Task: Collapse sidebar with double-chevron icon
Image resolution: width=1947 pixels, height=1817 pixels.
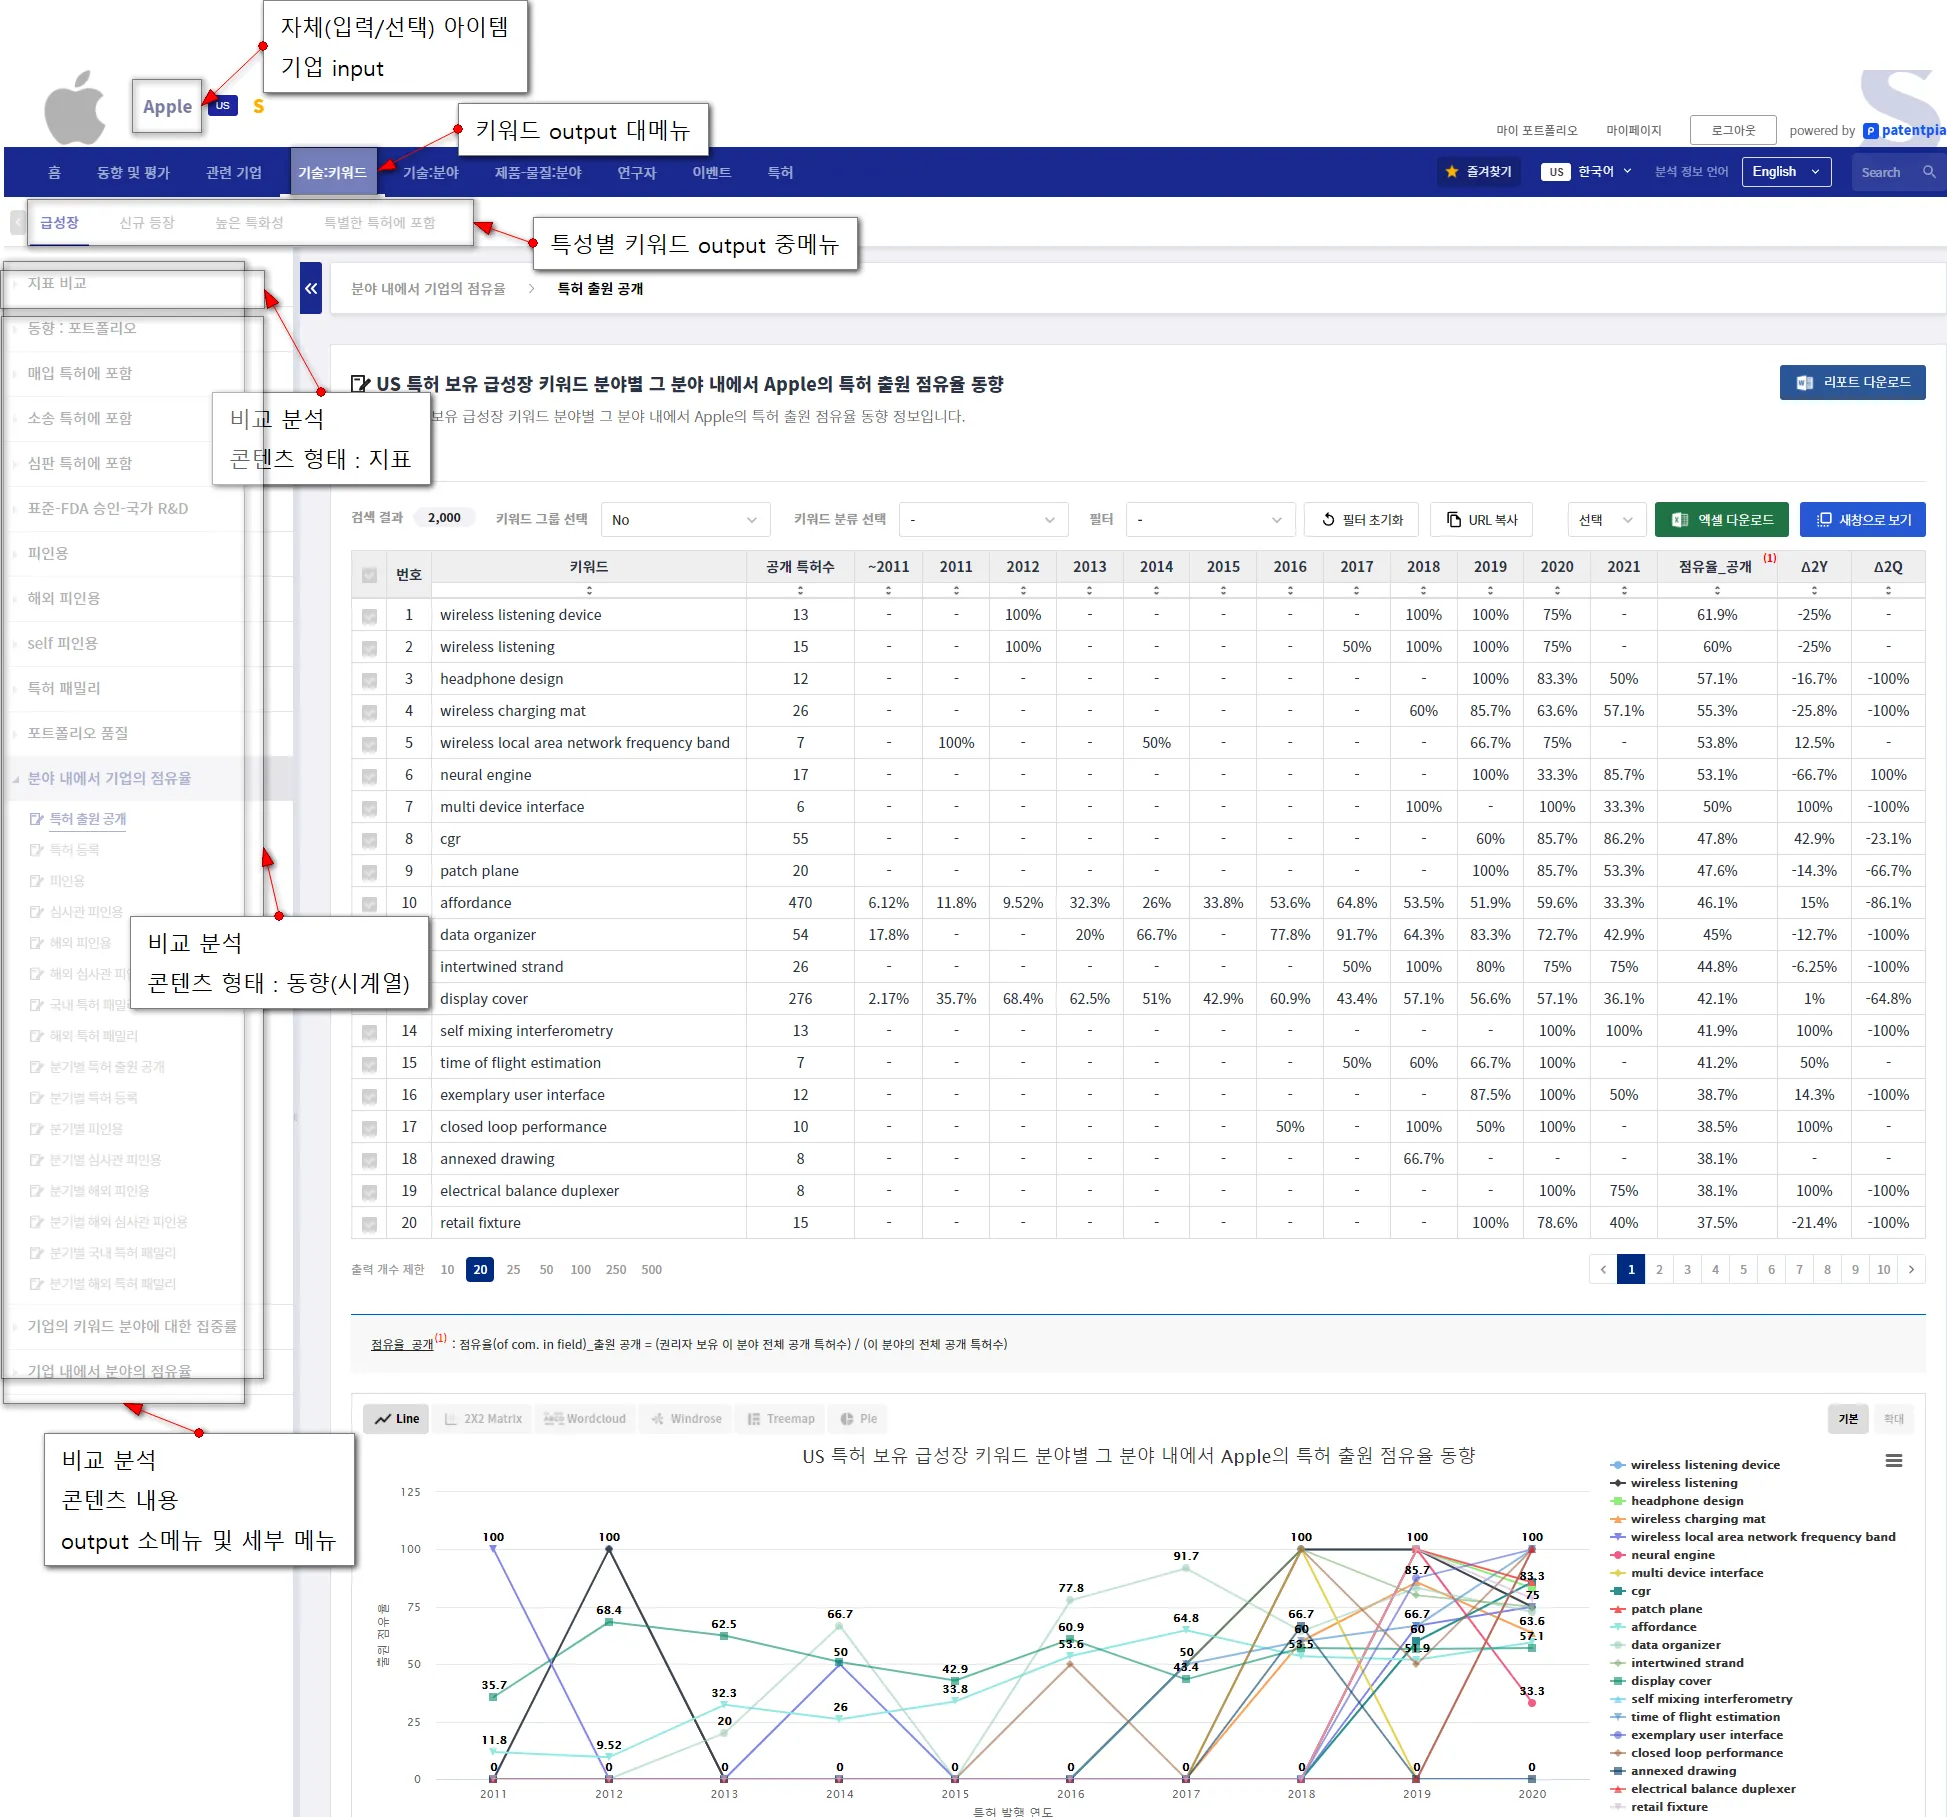Action: coord(311,289)
